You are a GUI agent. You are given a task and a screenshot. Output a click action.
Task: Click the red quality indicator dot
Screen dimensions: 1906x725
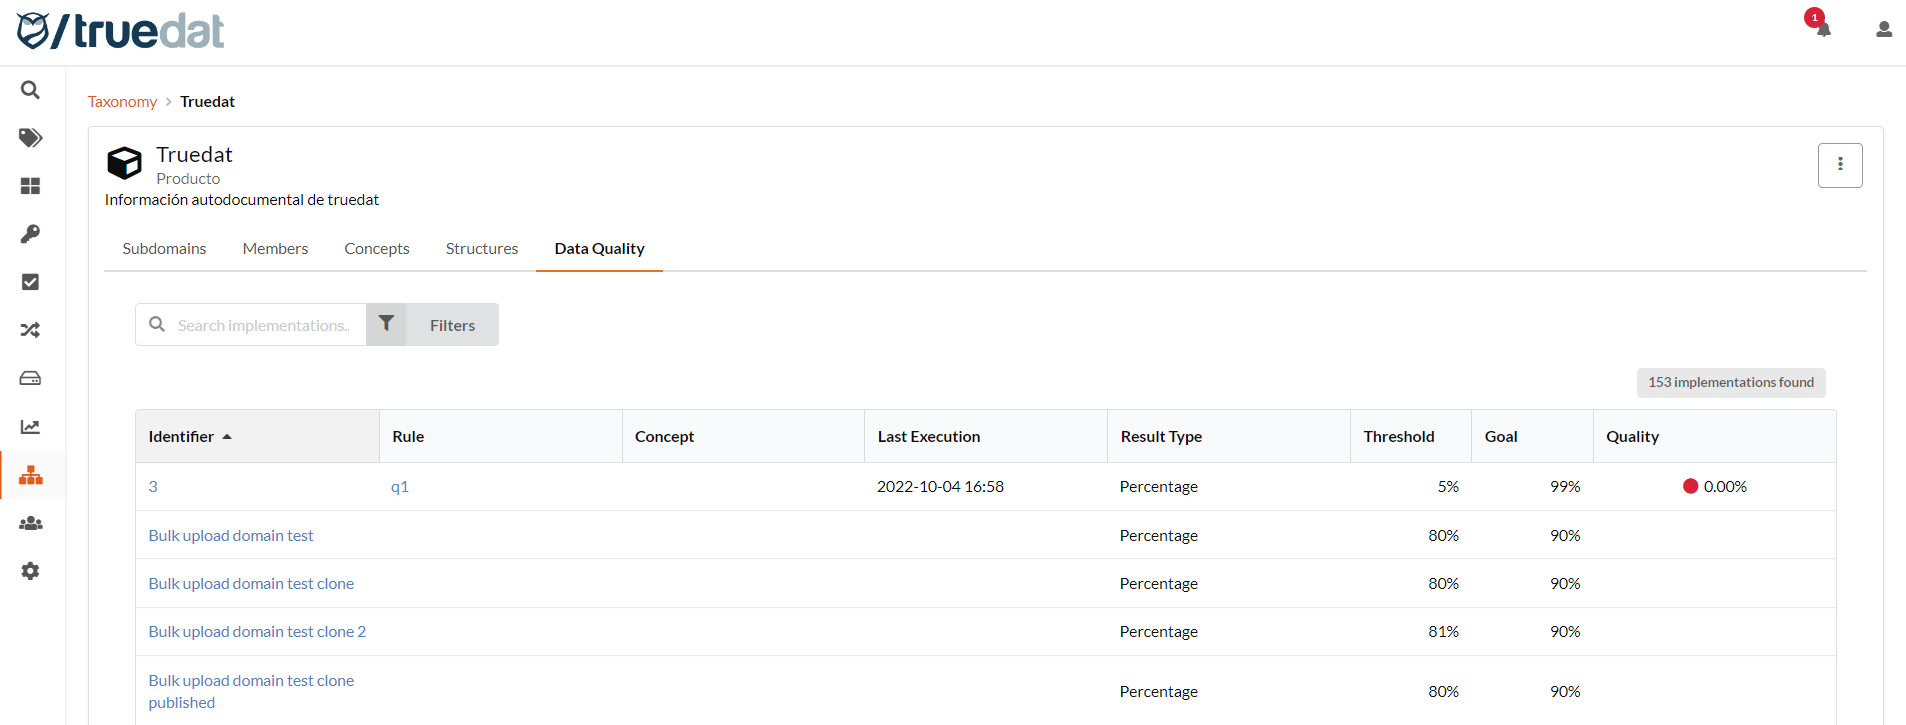click(x=1691, y=487)
